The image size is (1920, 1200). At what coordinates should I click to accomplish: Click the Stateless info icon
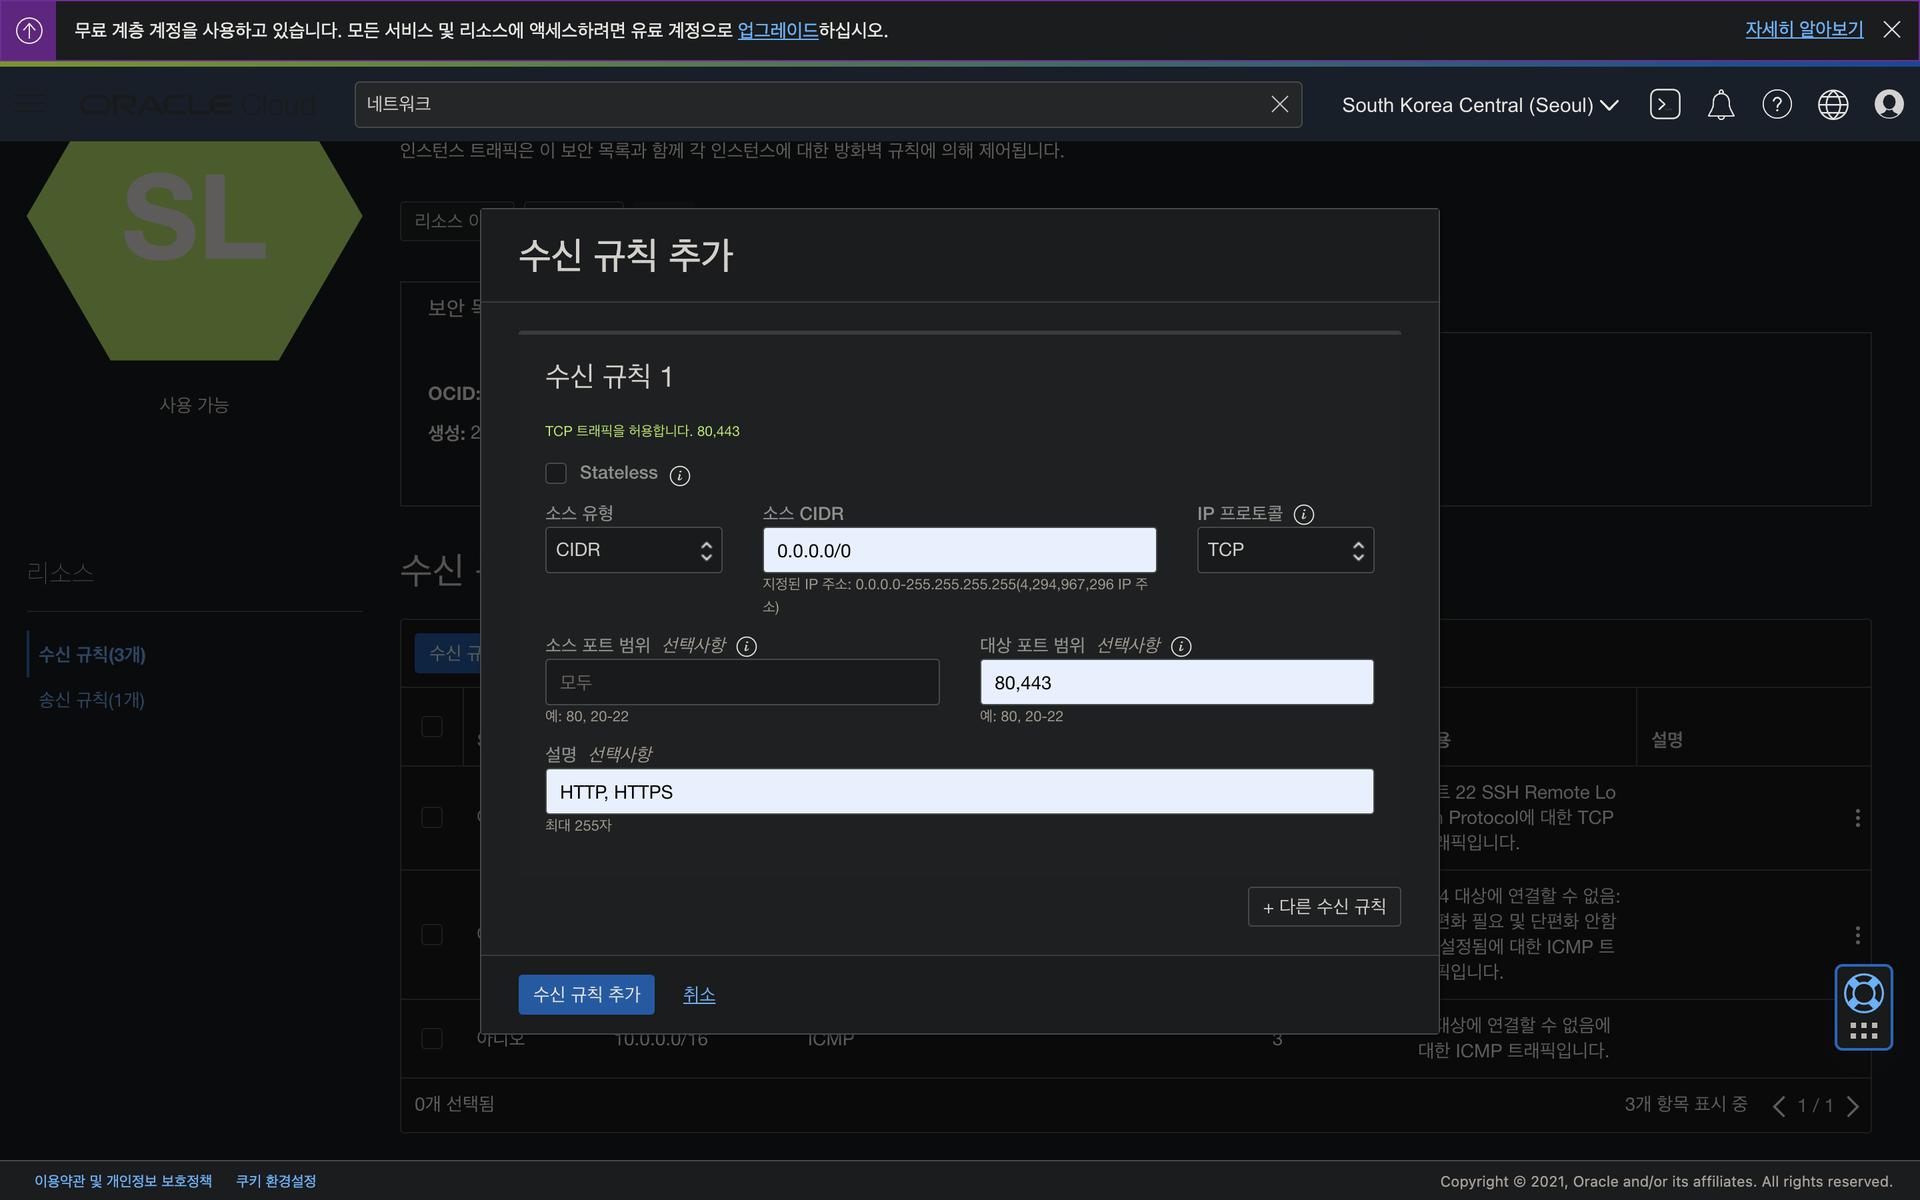click(x=679, y=475)
